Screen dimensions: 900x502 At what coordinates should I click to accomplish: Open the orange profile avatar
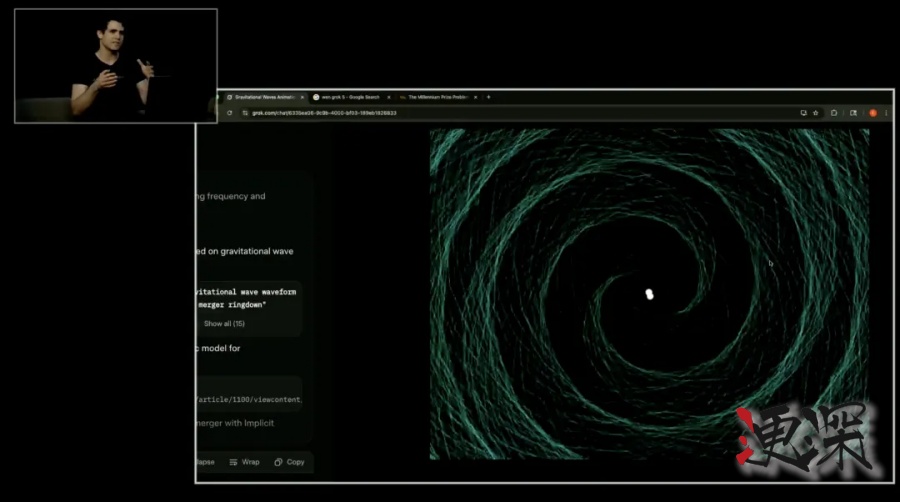(x=872, y=113)
